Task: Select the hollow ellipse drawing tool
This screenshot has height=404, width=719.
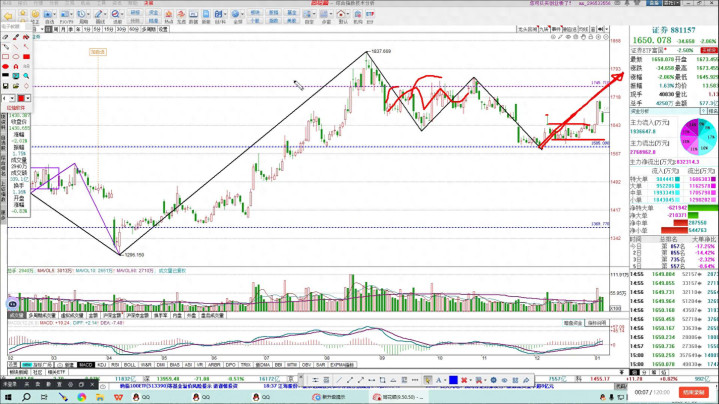Action: [x=16, y=57]
